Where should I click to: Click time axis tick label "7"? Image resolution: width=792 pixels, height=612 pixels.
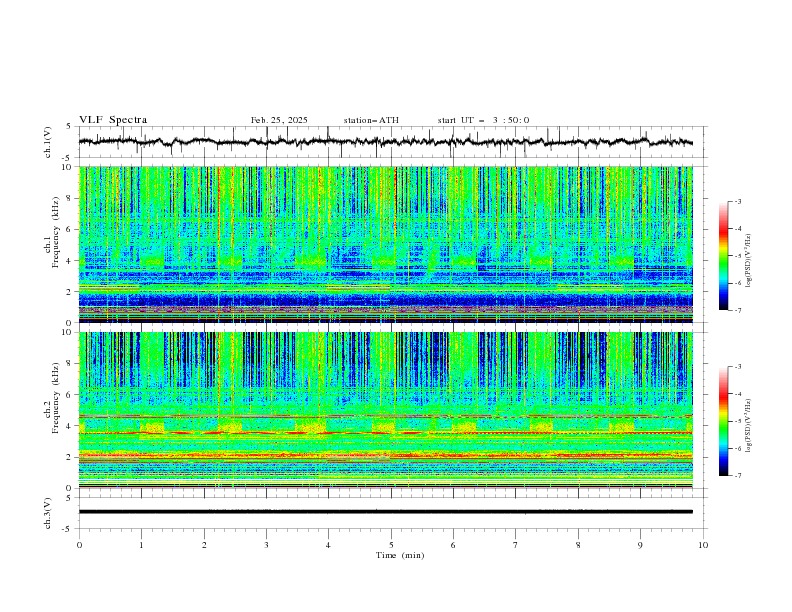tap(516, 545)
